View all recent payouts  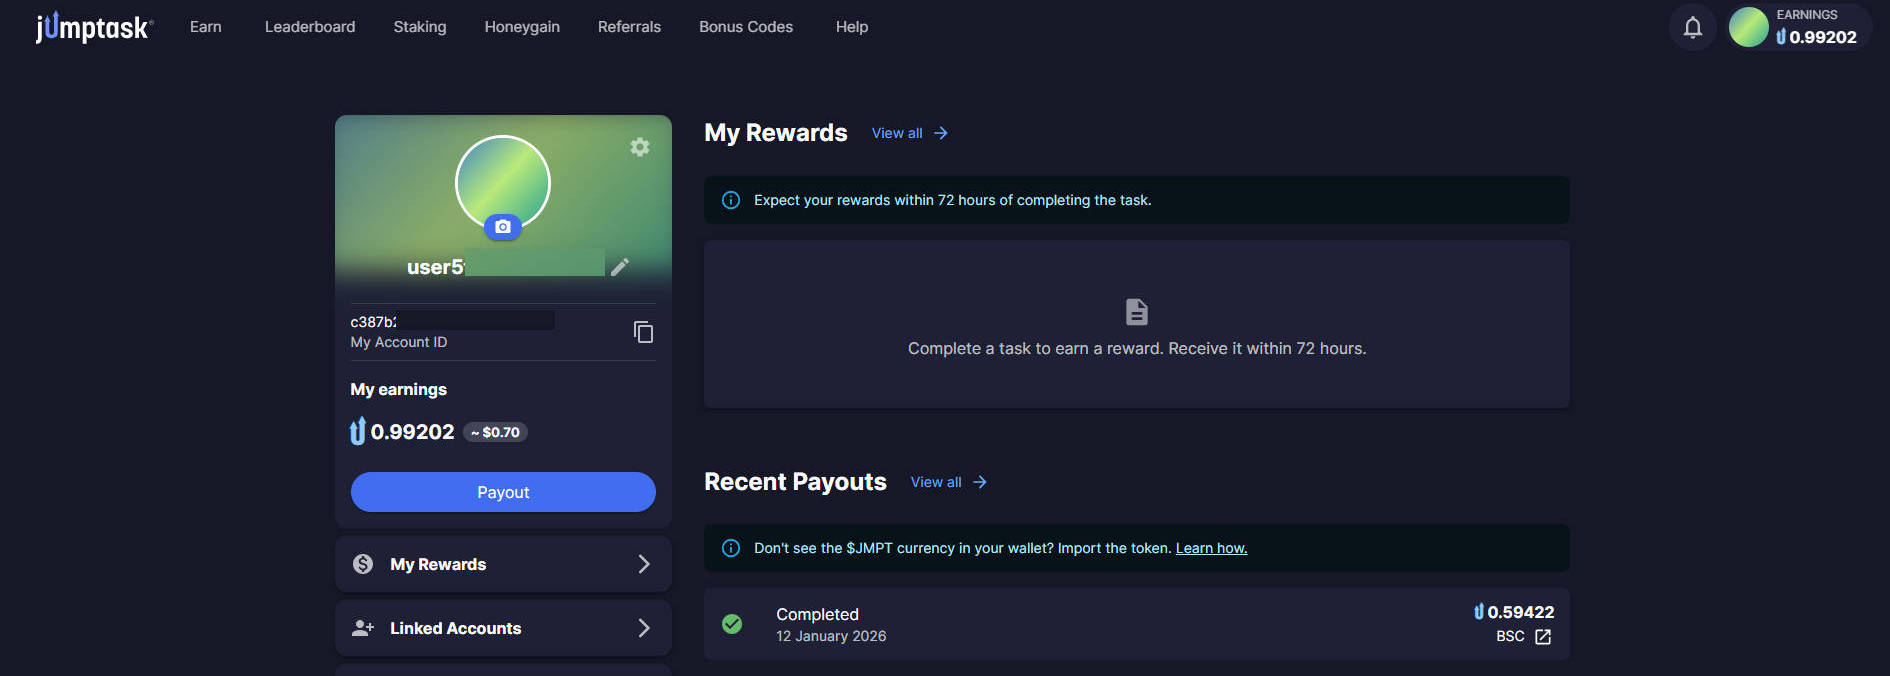tap(948, 482)
